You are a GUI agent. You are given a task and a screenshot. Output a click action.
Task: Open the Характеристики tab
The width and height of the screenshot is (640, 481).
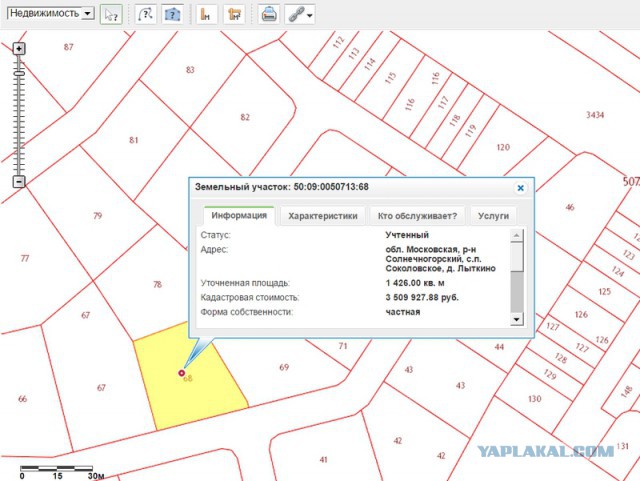[322, 216]
